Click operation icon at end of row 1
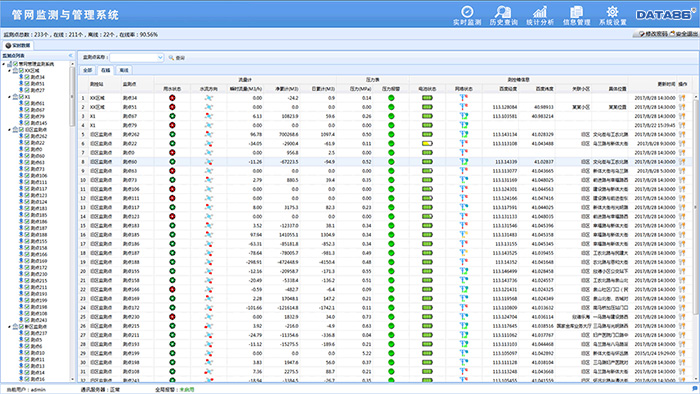This screenshot has width=700, height=394. 682,98
